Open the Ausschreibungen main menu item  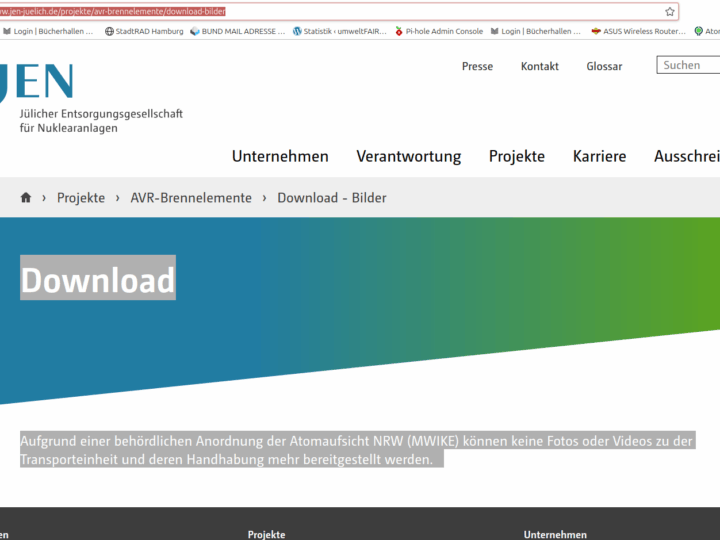click(x=687, y=156)
